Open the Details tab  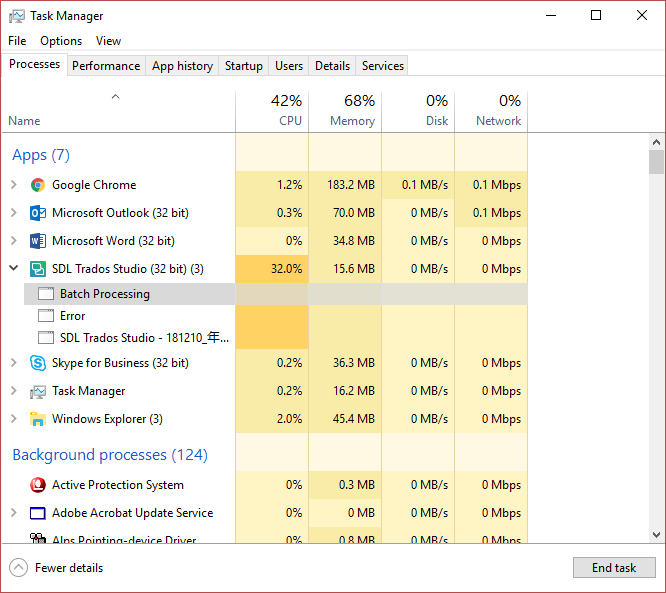point(332,66)
